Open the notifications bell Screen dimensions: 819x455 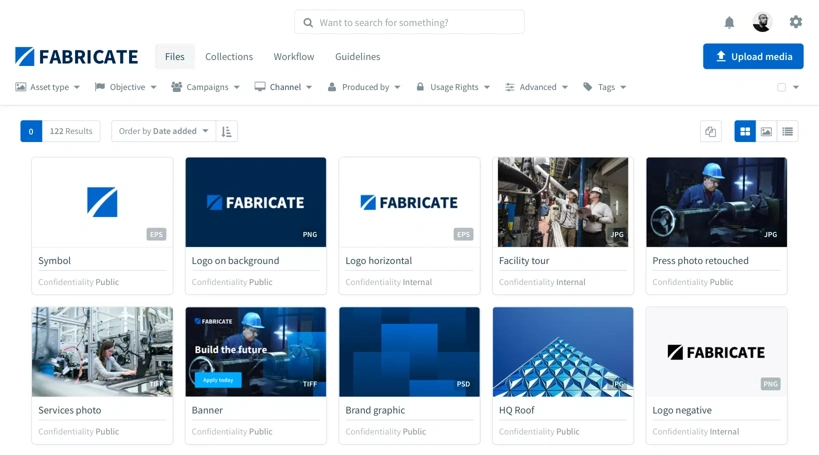(729, 22)
